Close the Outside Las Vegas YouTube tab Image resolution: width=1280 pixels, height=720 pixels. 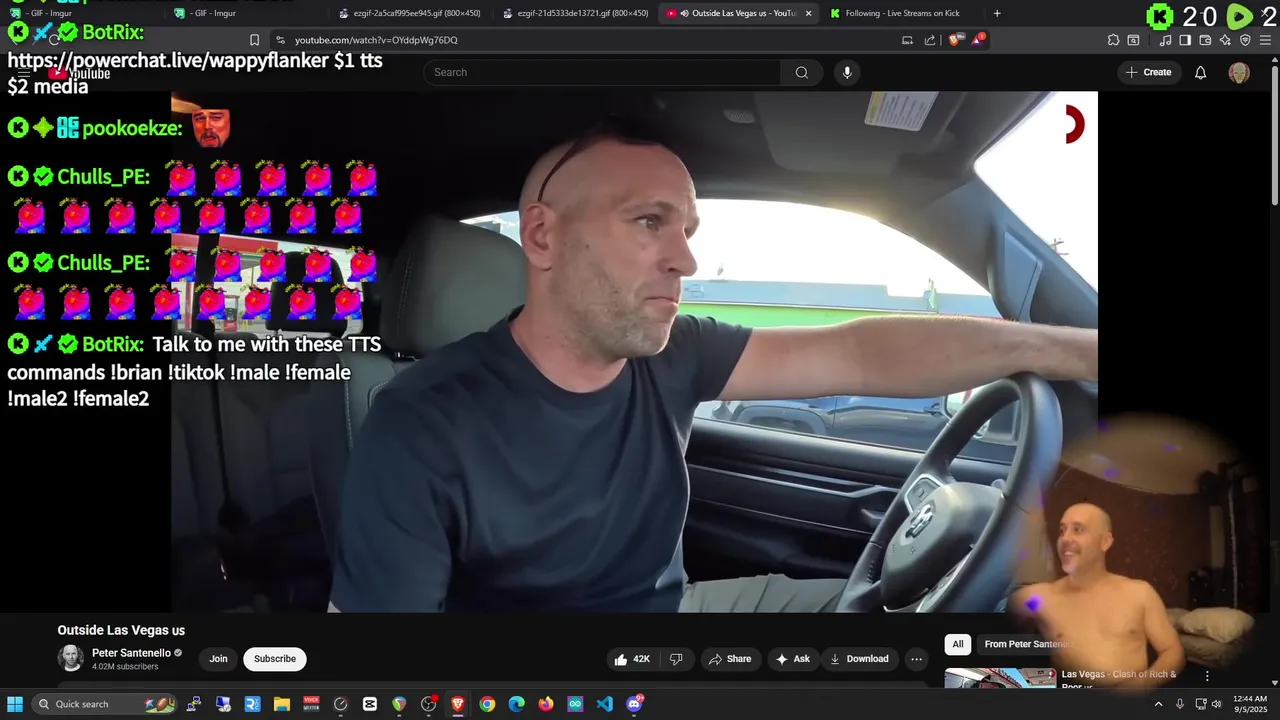coord(808,13)
